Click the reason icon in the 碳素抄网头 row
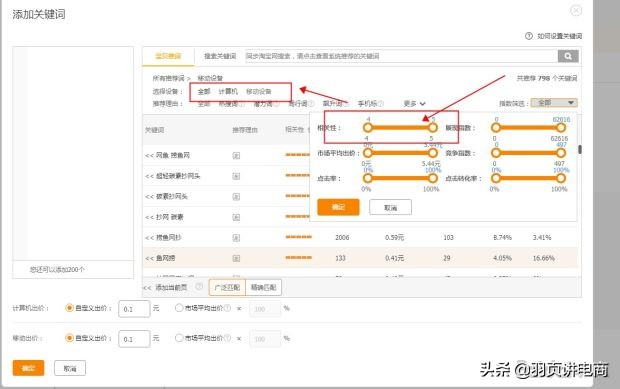The width and height of the screenshot is (620, 389). [x=236, y=196]
